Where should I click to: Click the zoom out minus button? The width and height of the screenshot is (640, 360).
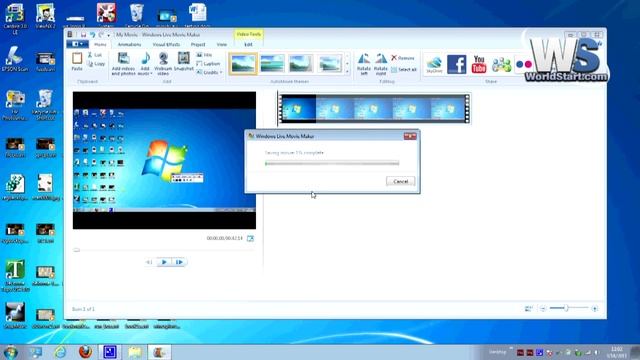click(x=543, y=309)
